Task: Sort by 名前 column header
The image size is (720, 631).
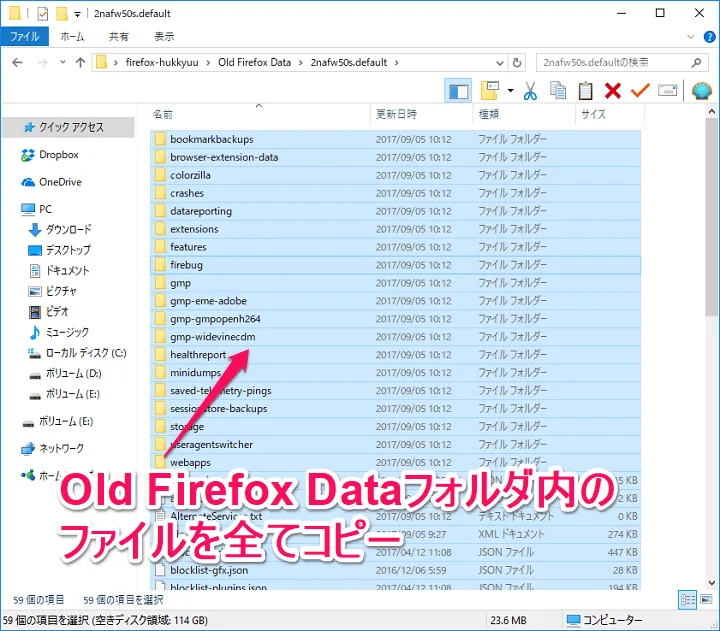Action: click(x=259, y=114)
